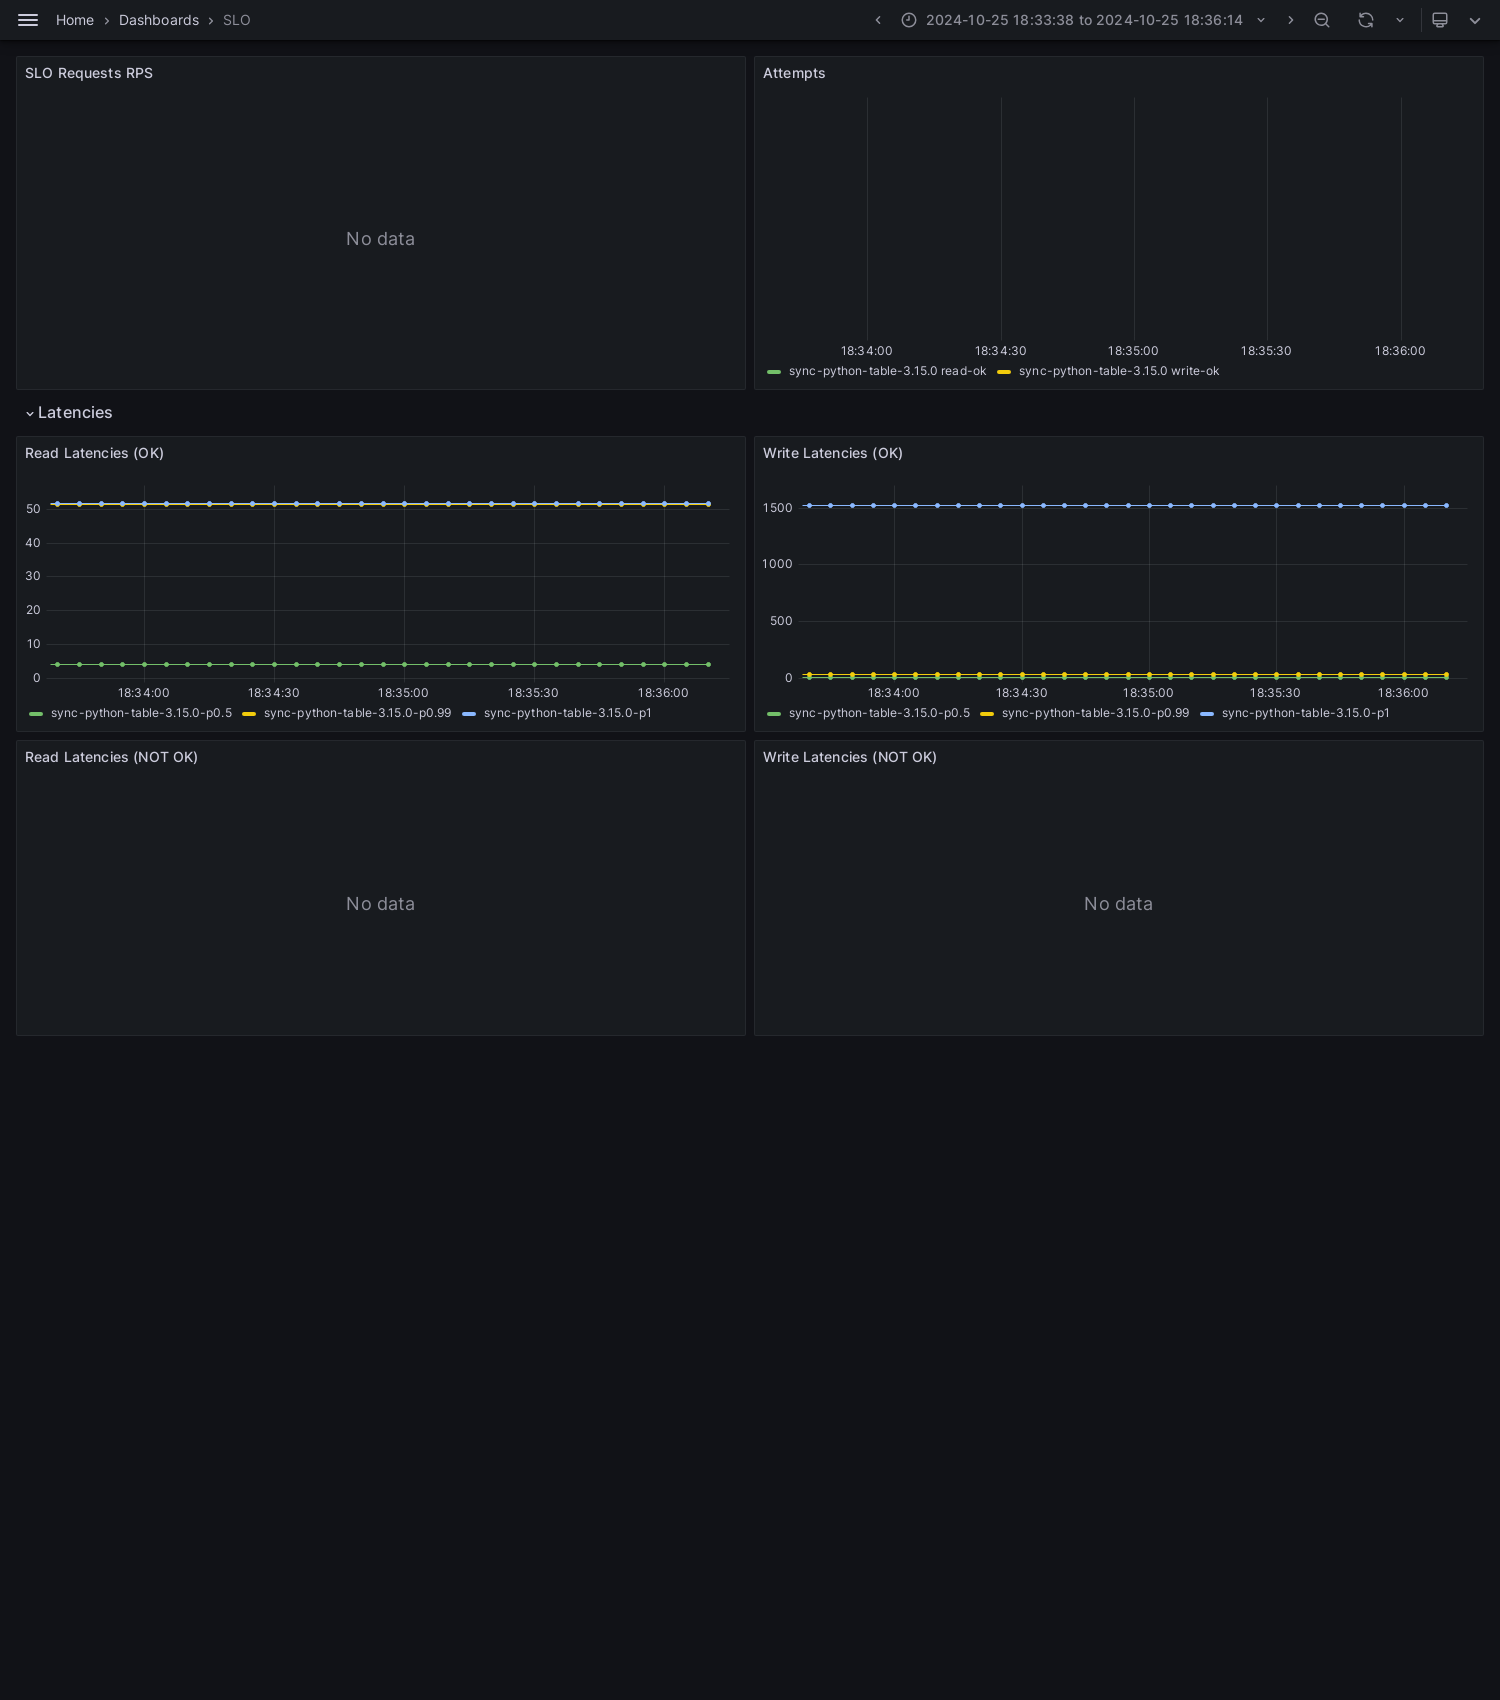Screen dimensions: 1500x1700
Task: Toggle write-ok series in Attempts legend
Action: [1119, 371]
